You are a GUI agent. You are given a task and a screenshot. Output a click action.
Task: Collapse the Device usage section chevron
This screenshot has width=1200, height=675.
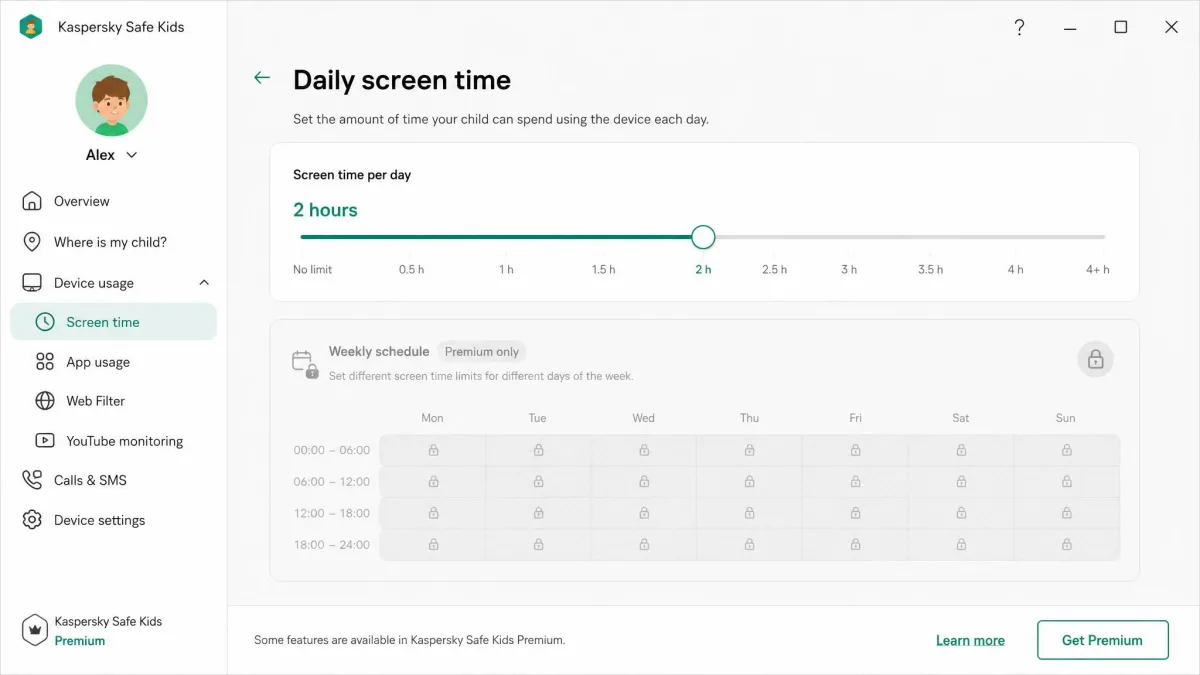coord(204,283)
